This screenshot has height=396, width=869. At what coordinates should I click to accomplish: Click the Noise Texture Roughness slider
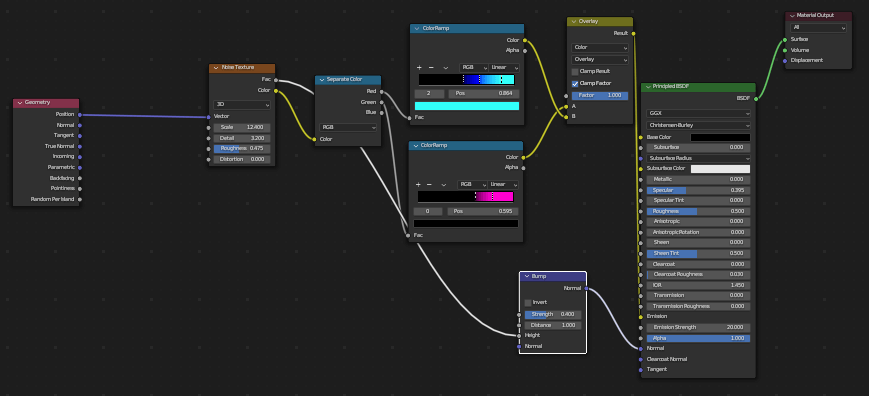click(x=242, y=148)
